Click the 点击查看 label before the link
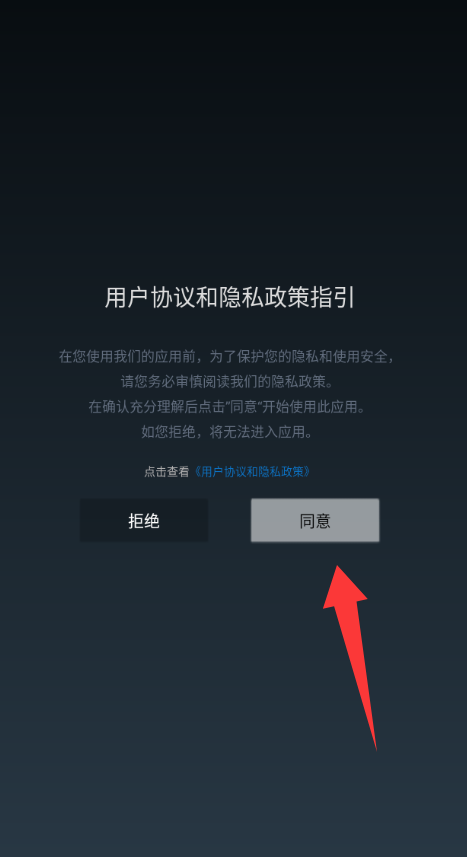Image resolution: width=467 pixels, height=857 pixels. (167, 472)
